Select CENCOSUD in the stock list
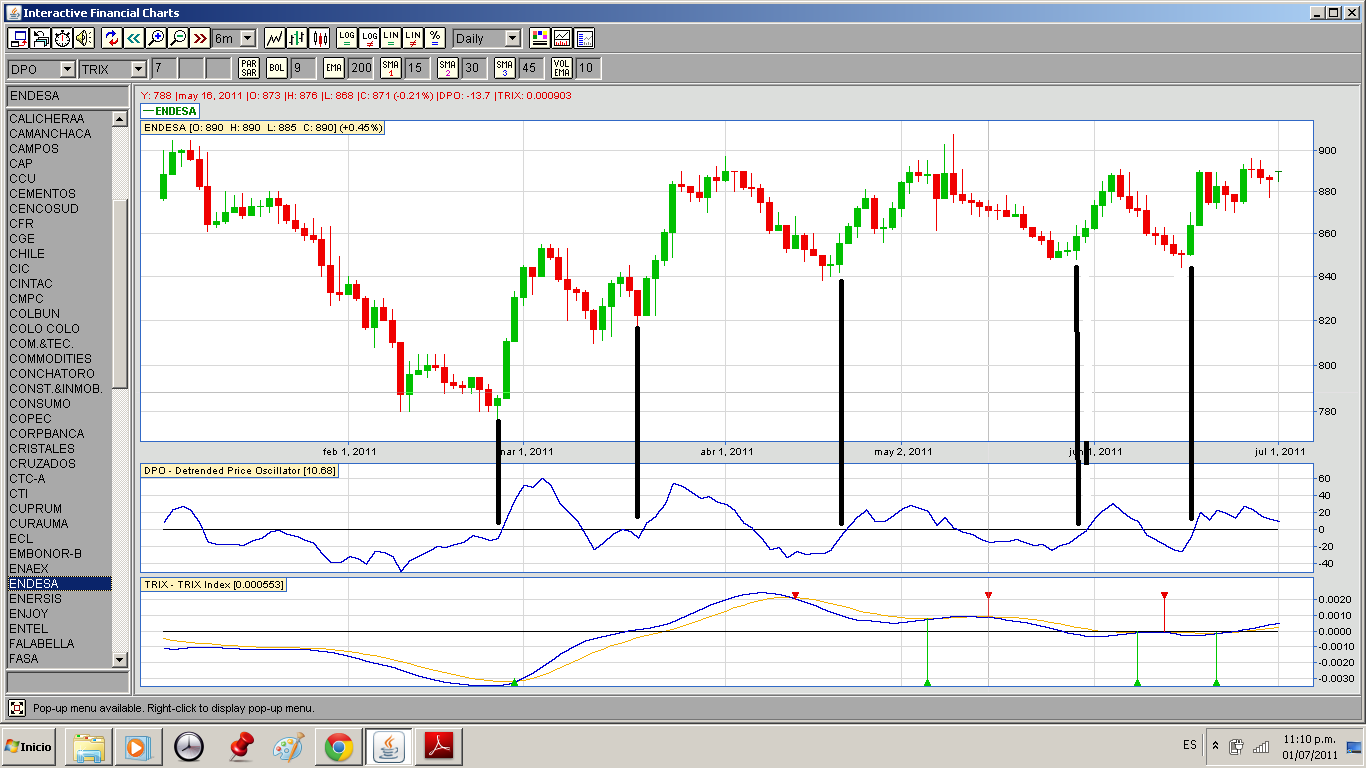This screenshot has height=768, width=1366. (59, 209)
